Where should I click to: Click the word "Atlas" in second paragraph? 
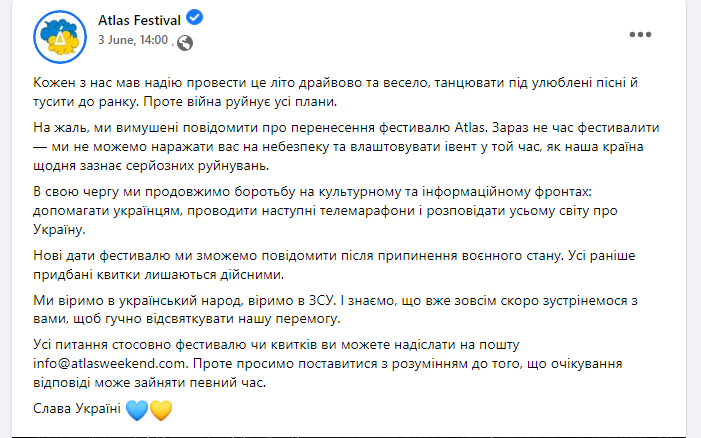coord(470,128)
